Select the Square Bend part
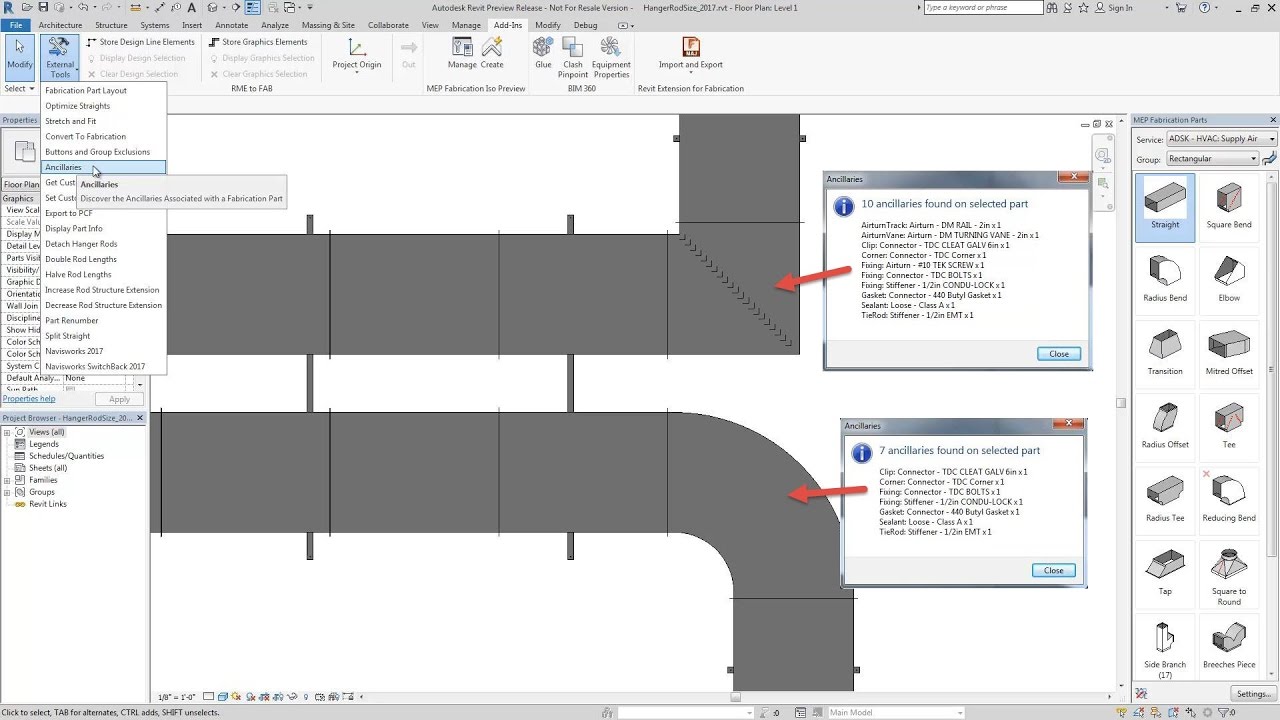The width and height of the screenshot is (1280, 720). click(x=1229, y=208)
